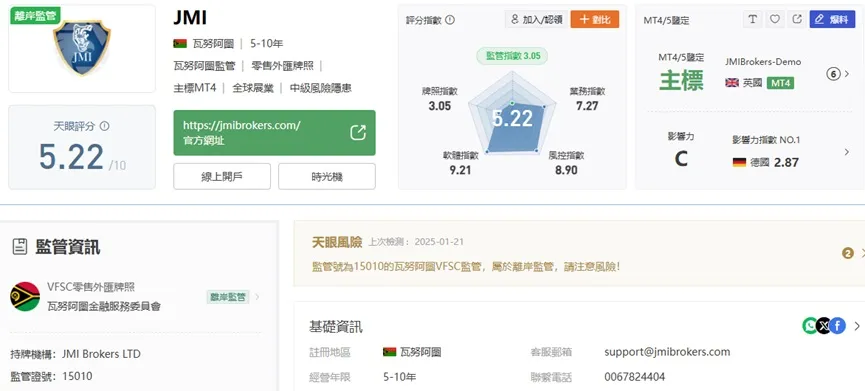Image resolution: width=865 pixels, height=391 pixels.
Task: Click the radar chart score 5.22
Action: click(512, 118)
